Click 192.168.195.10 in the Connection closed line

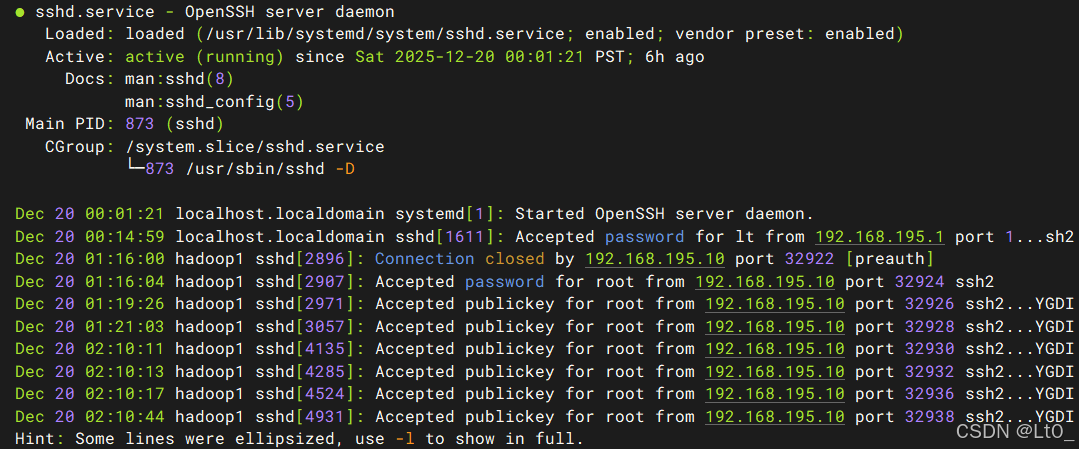click(x=654, y=260)
